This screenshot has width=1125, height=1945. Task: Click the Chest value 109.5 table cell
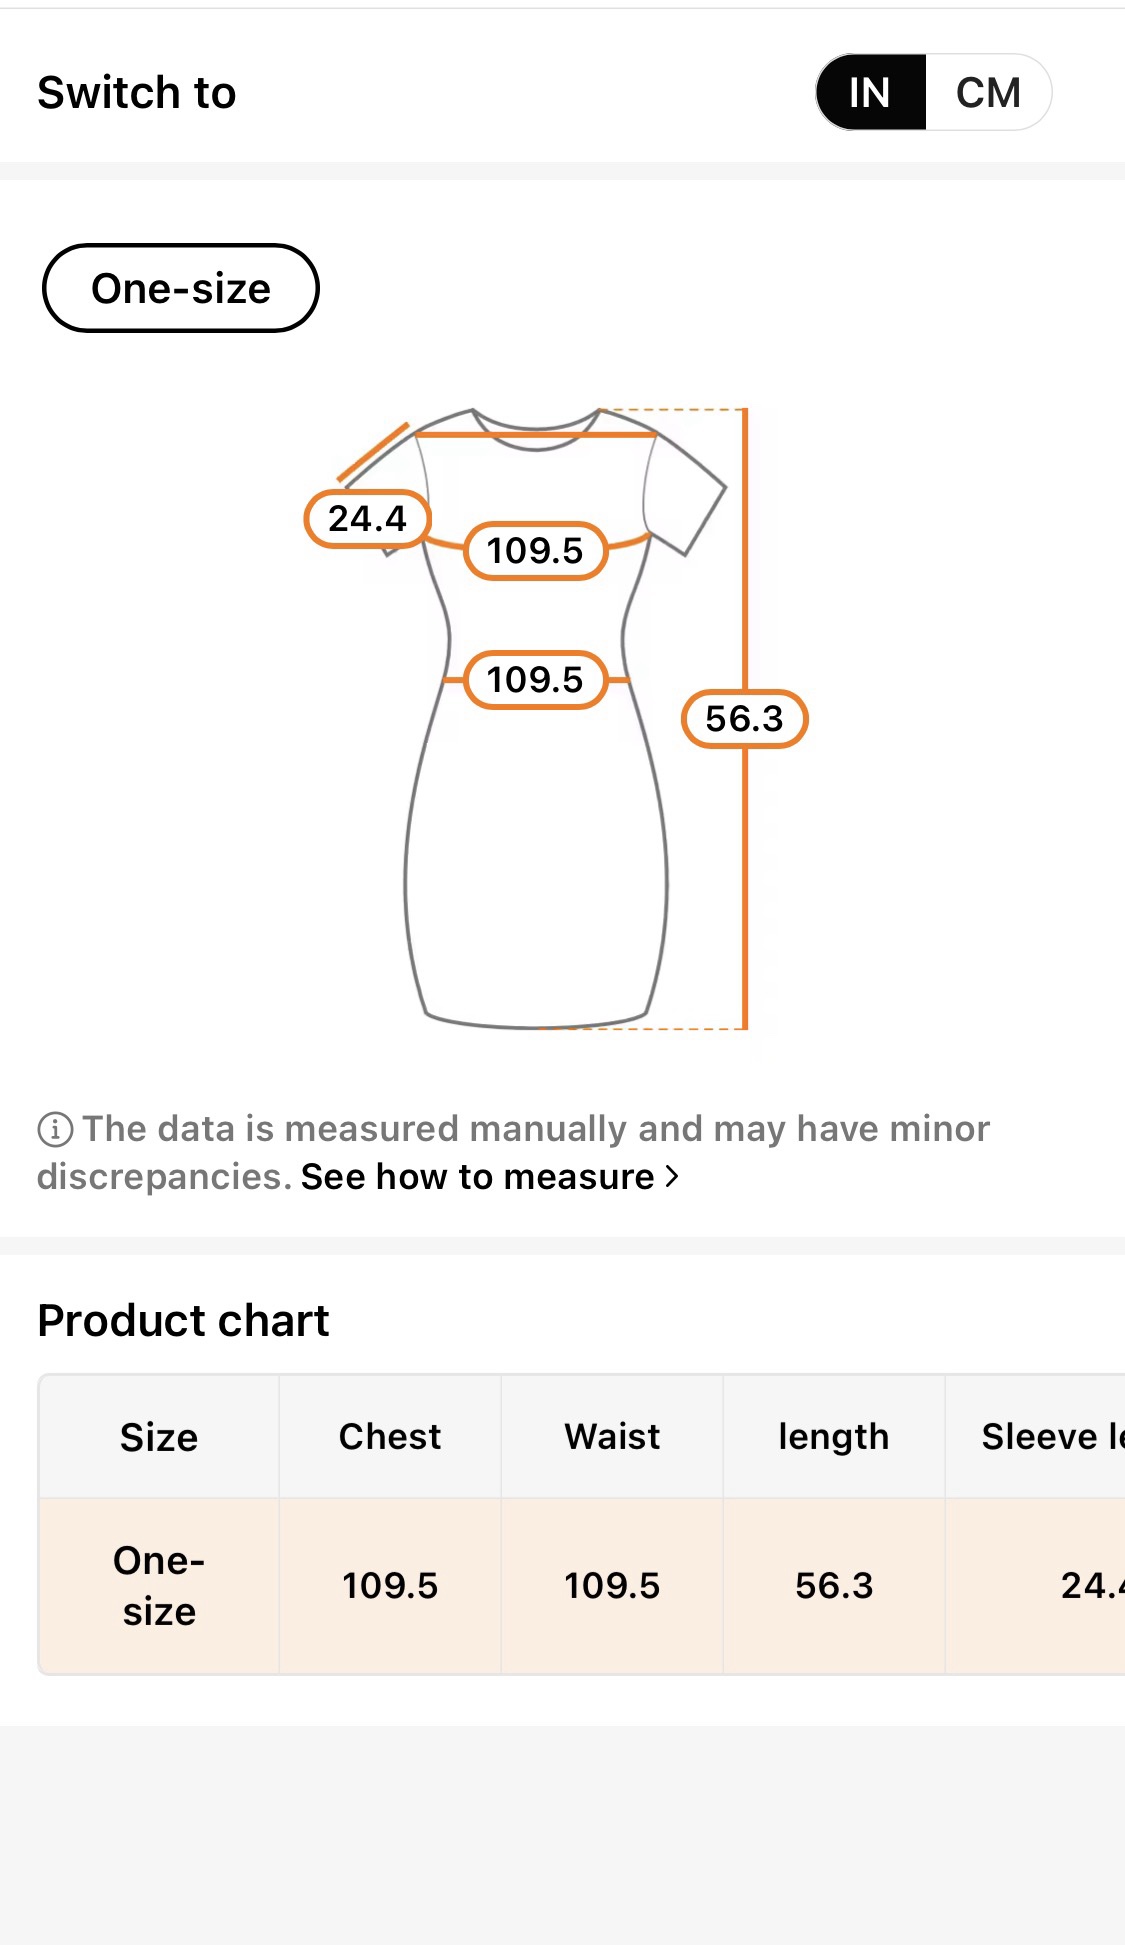[390, 1586]
